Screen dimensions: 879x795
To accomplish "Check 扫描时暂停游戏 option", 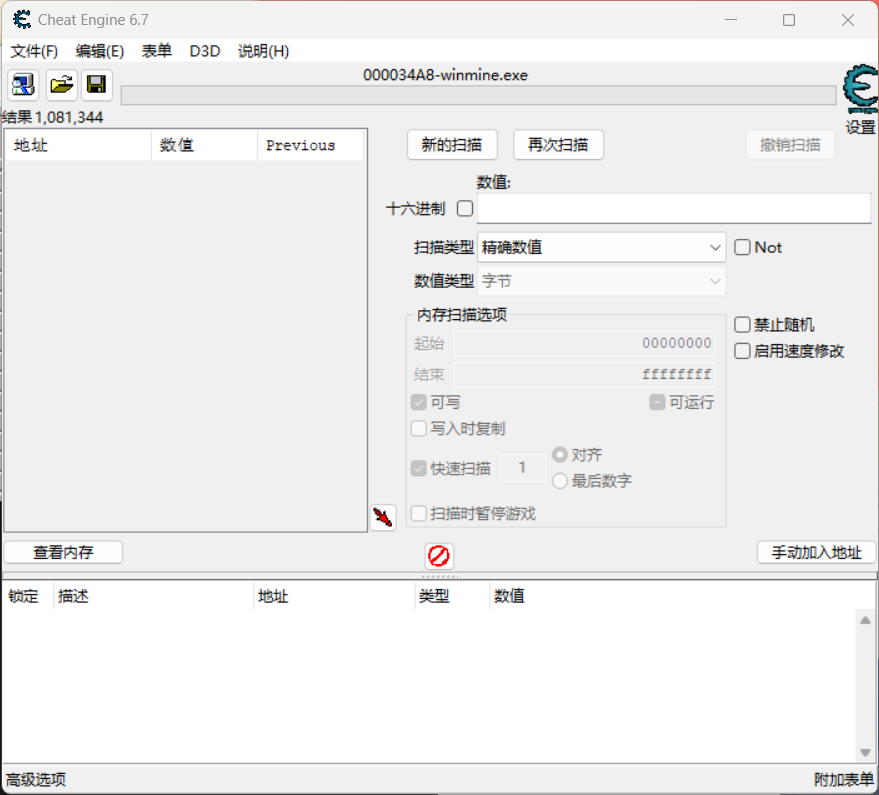I will pyautogui.click(x=419, y=513).
